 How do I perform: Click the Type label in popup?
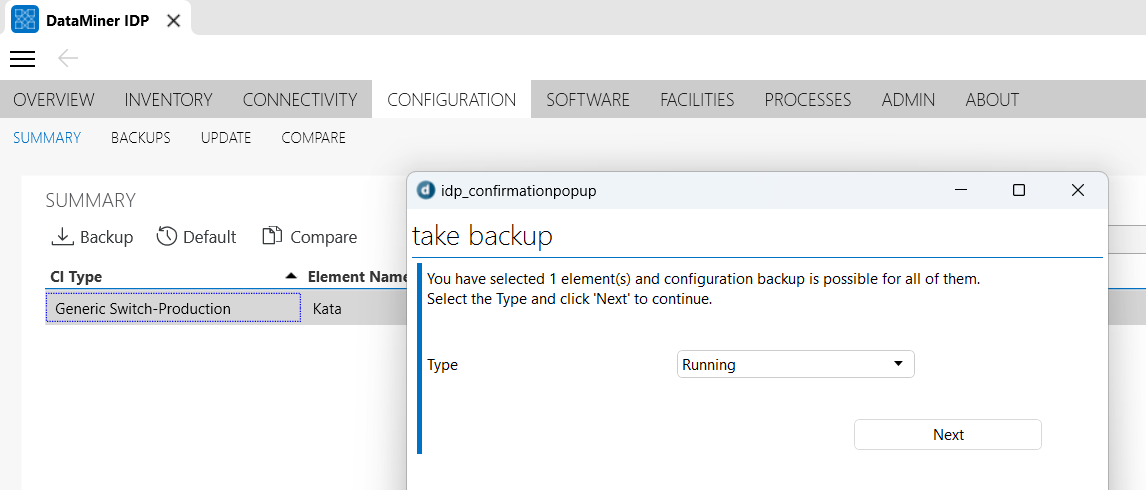pyautogui.click(x=442, y=364)
